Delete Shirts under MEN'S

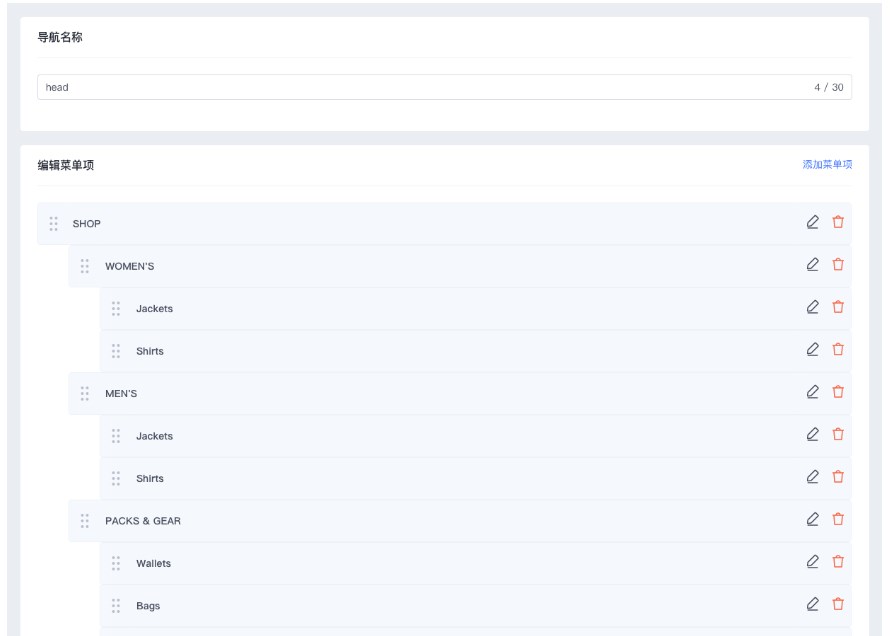point(838,478)
